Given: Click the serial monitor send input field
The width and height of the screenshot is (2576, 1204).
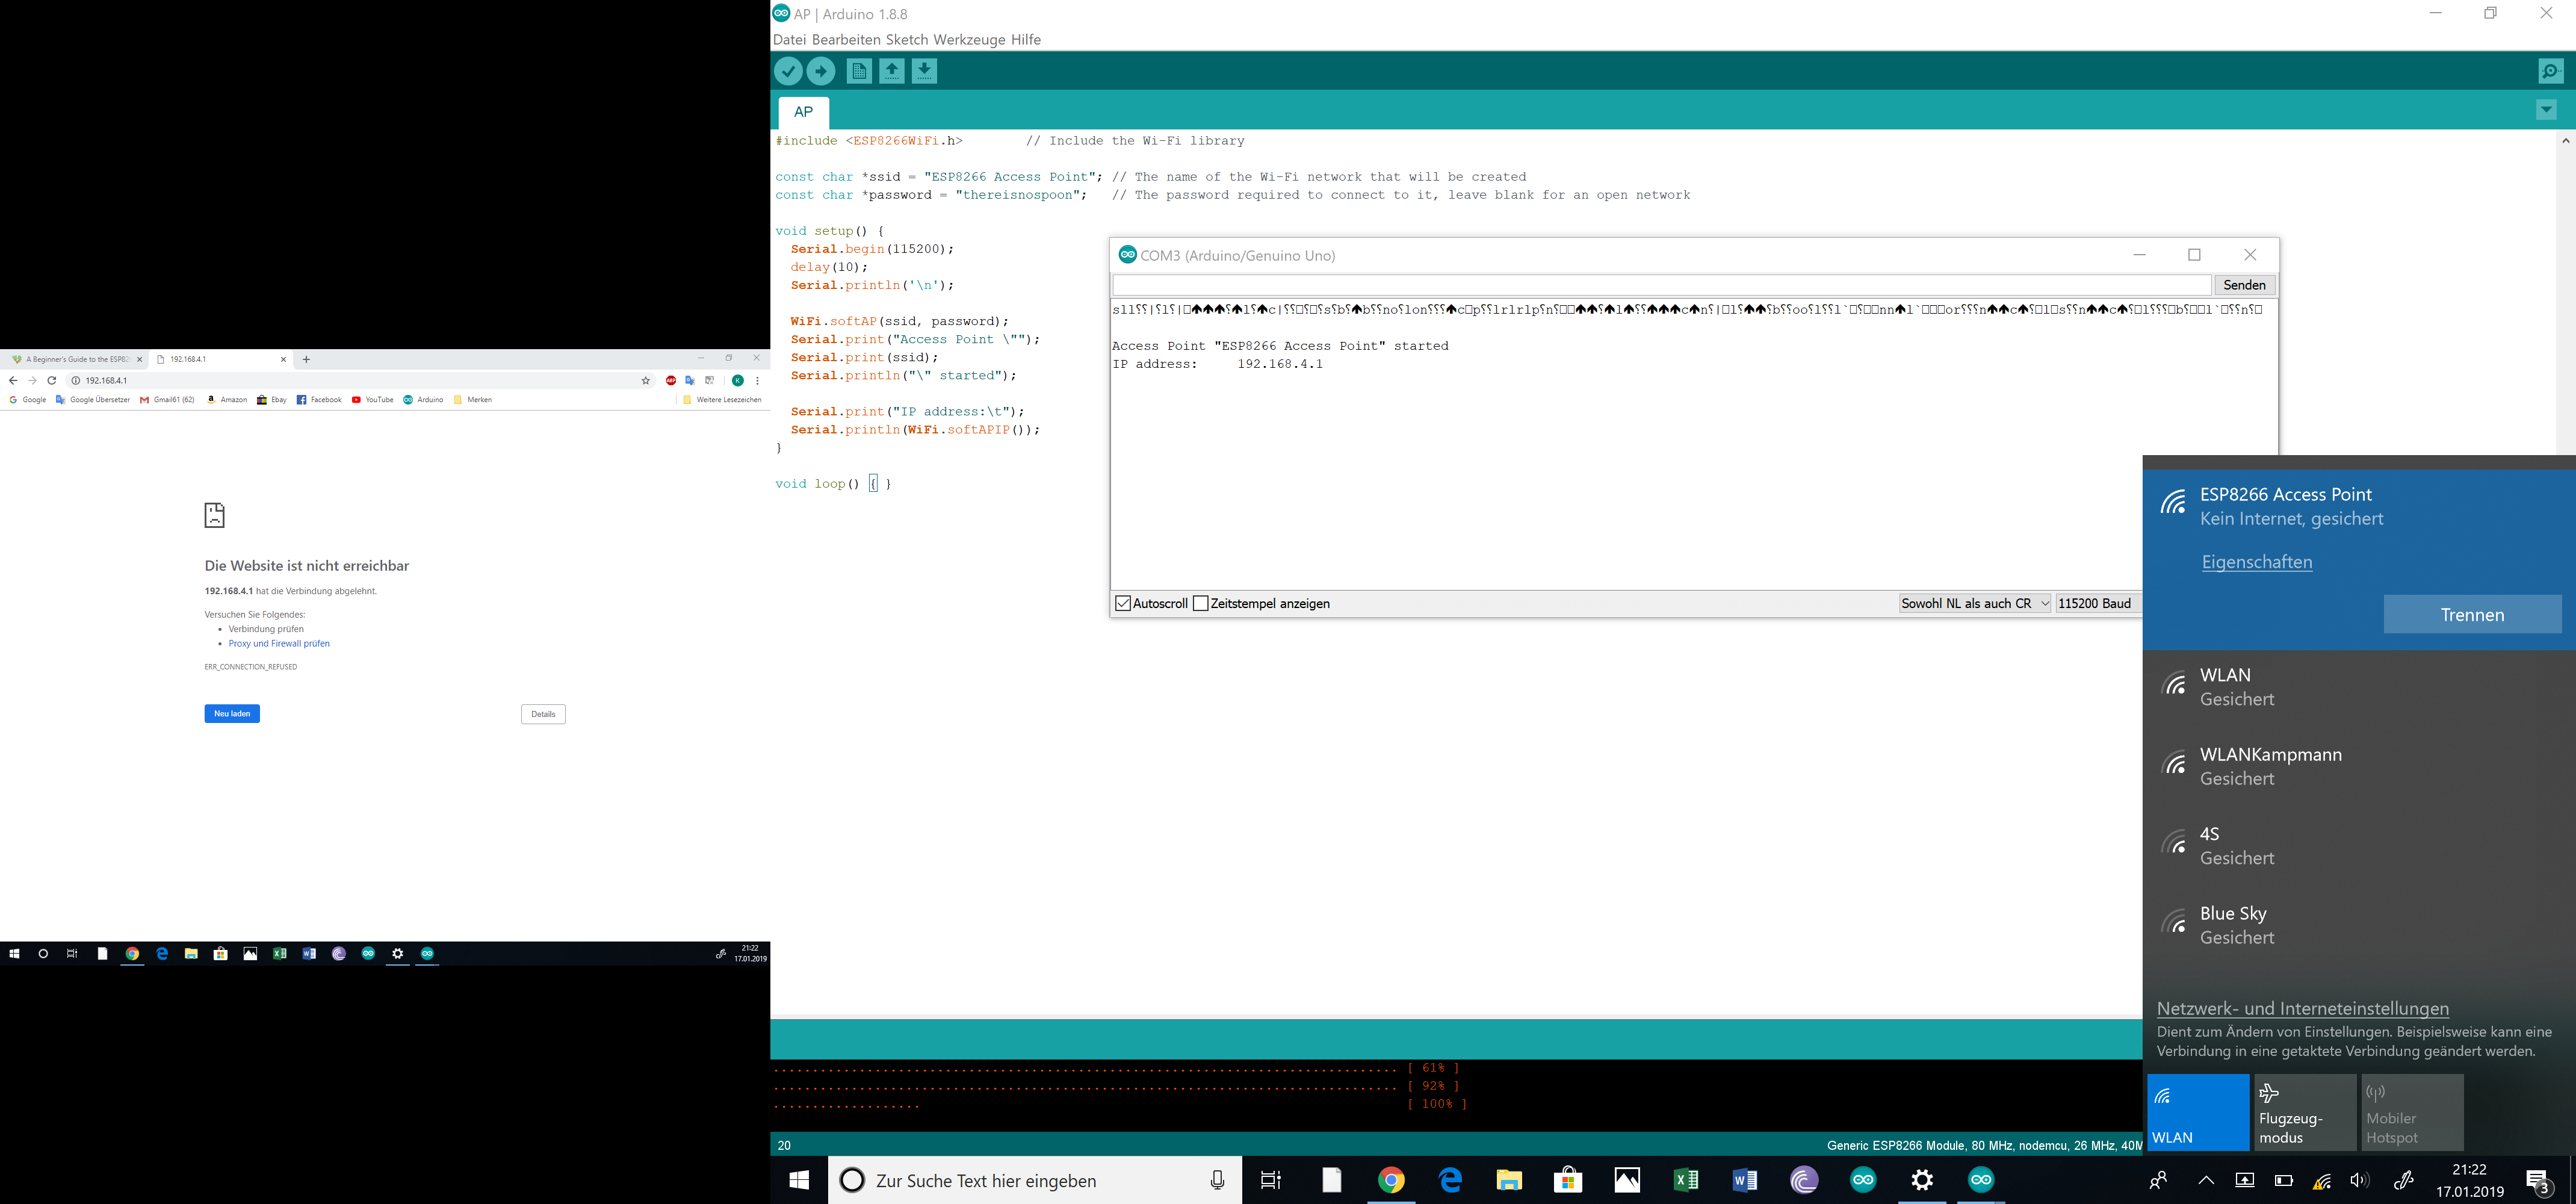Looking at the screenshot, I should coord(1660,285).
